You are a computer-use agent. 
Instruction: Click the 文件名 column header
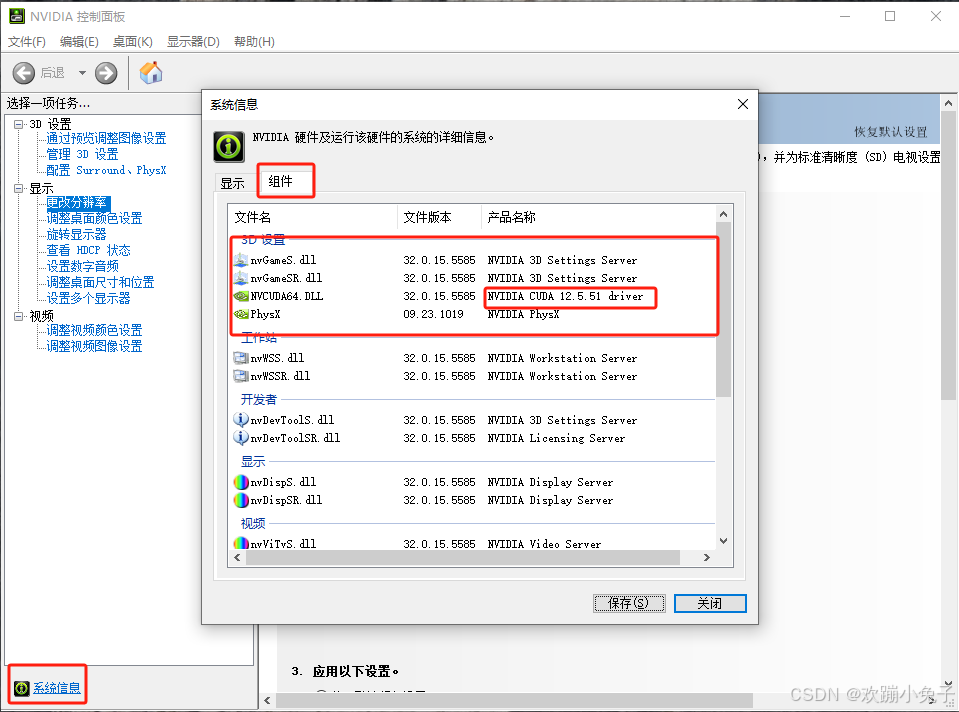[313, 217]
